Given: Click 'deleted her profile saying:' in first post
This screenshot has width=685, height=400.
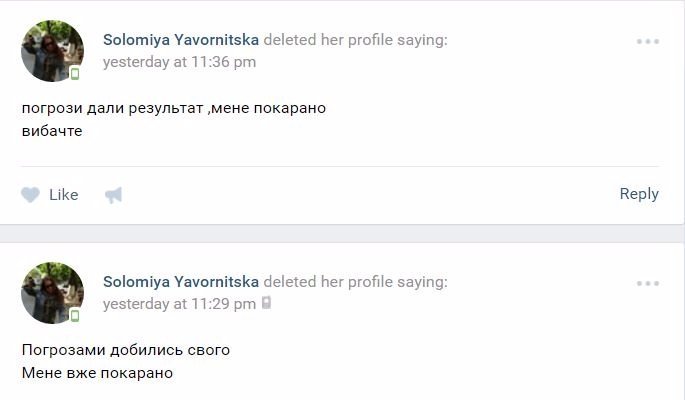Looking at the screenshot, I should [355, 40].
